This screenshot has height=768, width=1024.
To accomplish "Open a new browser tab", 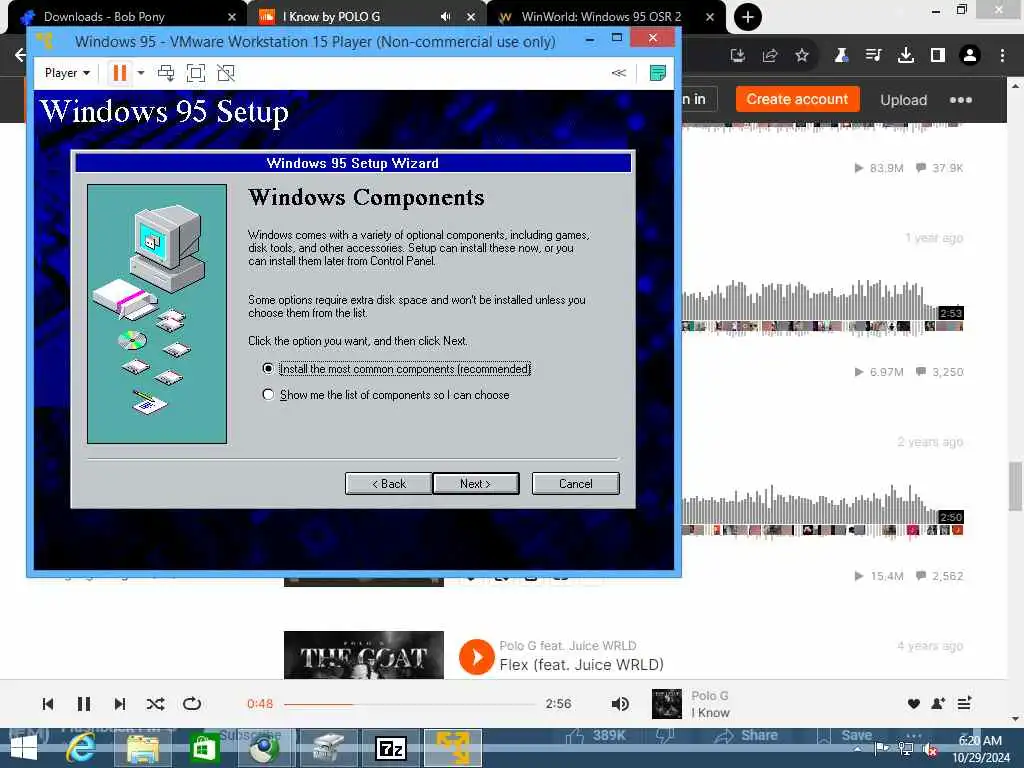I will click(748, 17).
